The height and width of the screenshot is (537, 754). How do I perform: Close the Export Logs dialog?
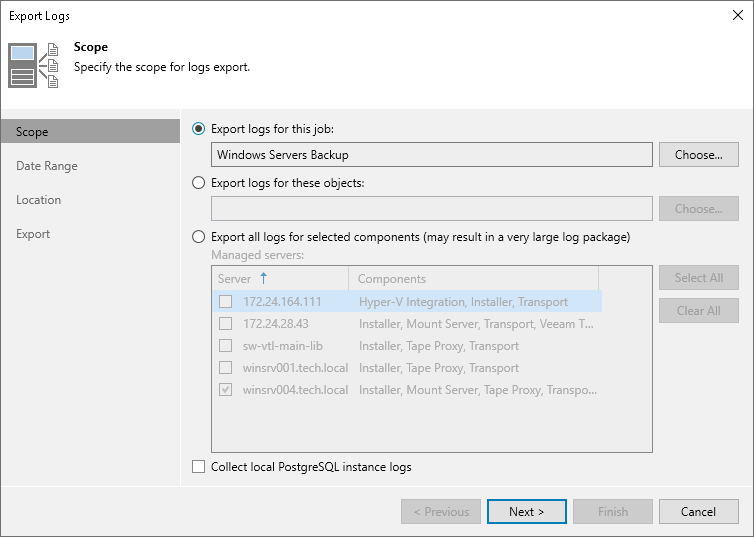[738, 15]
